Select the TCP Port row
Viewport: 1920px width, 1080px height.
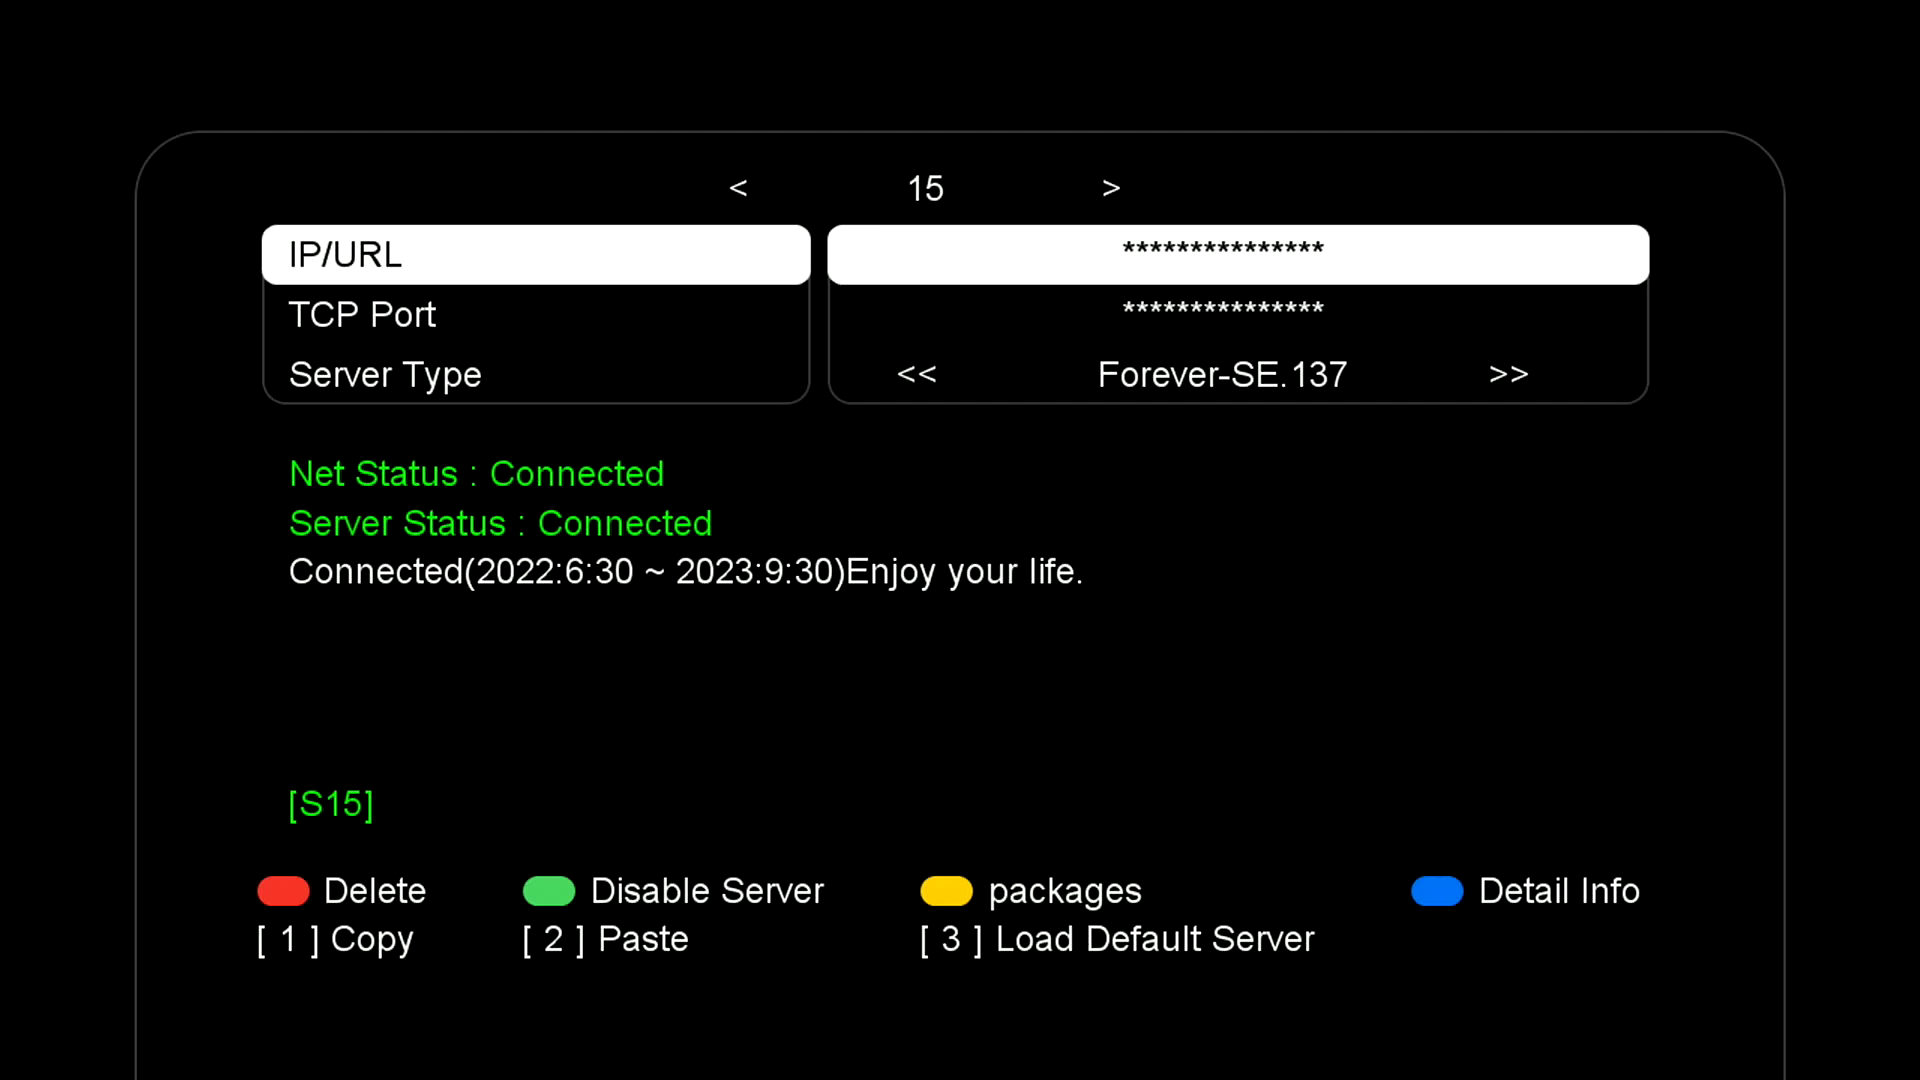[536, 315]
